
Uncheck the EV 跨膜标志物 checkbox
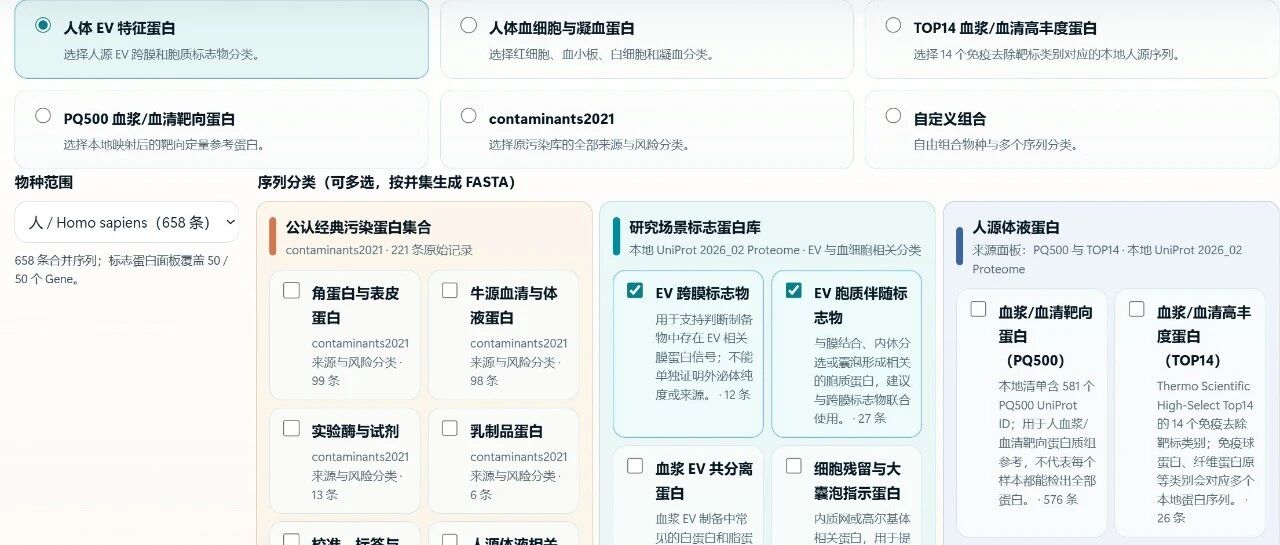pyautogui.click(x=635, y=291)
